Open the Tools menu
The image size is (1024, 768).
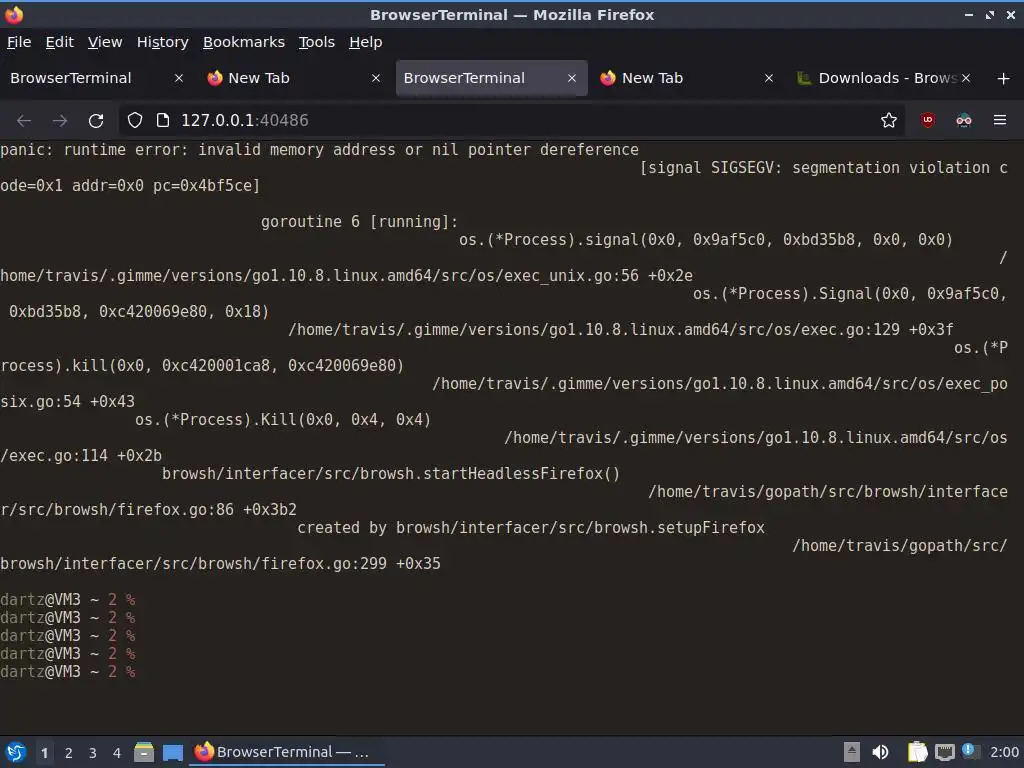[317, 42]
